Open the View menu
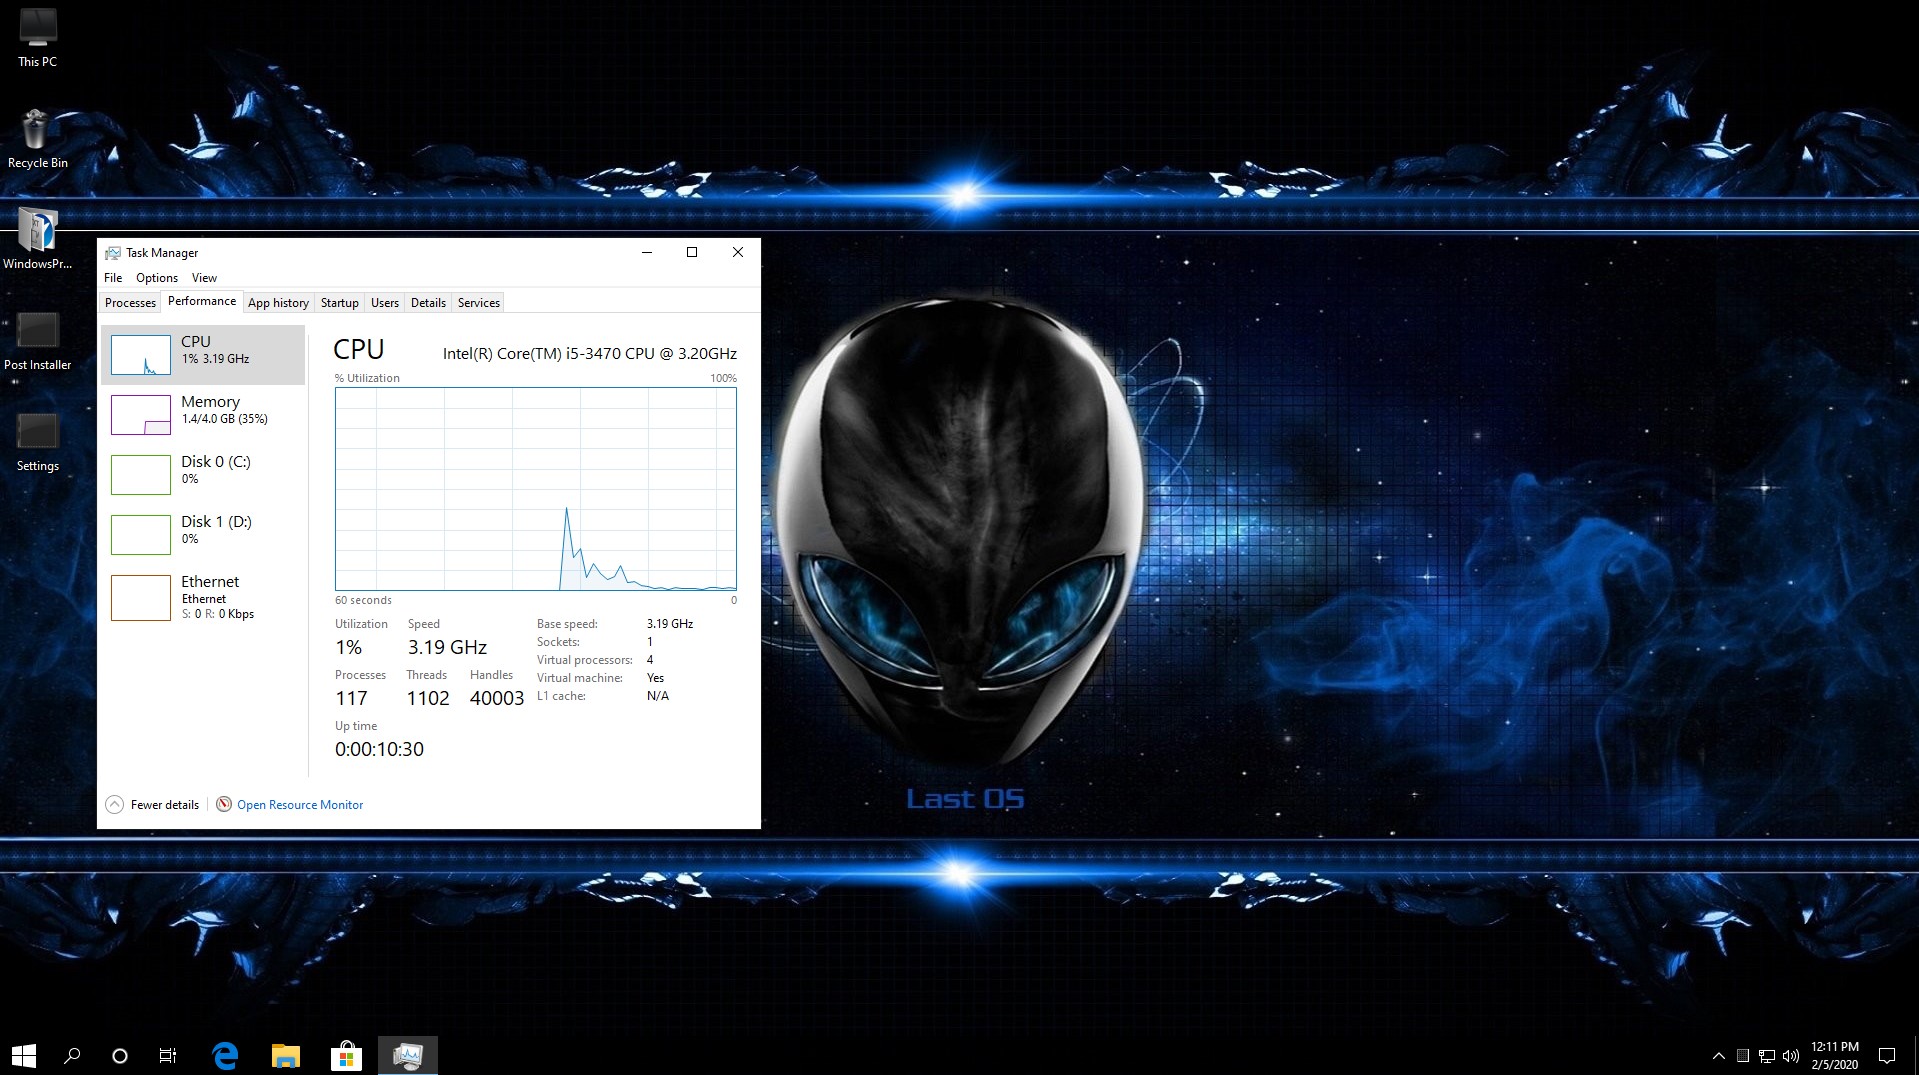 pyautogui.click(x=204, y=278)
